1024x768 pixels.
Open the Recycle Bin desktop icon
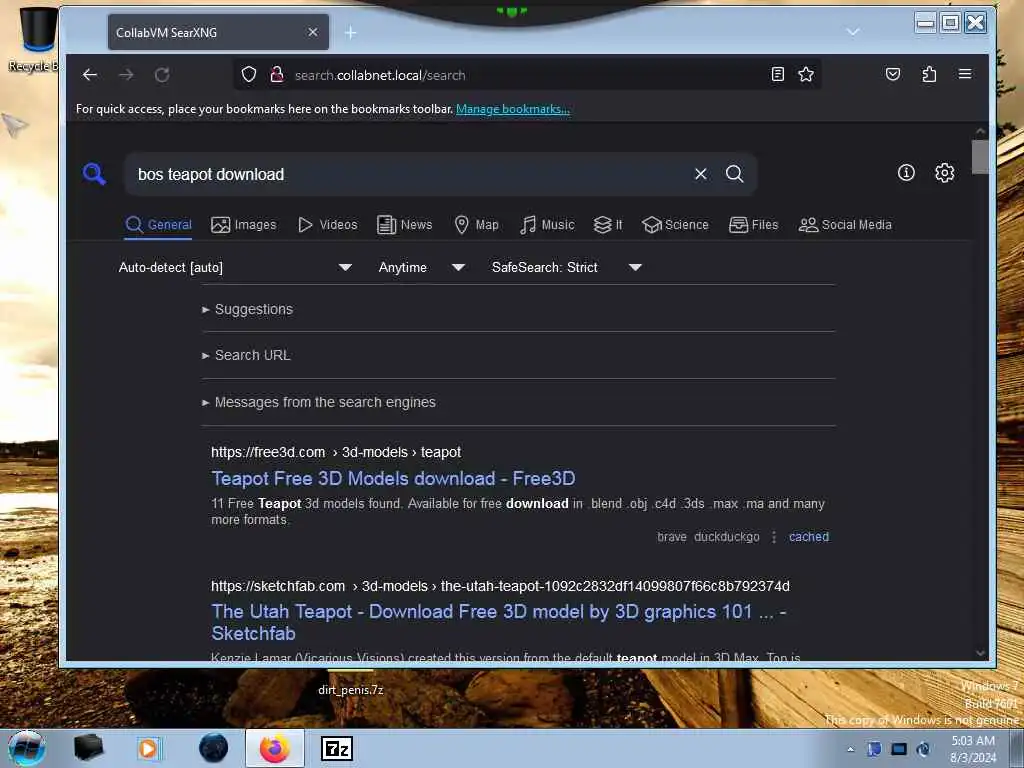coord(35,39)
